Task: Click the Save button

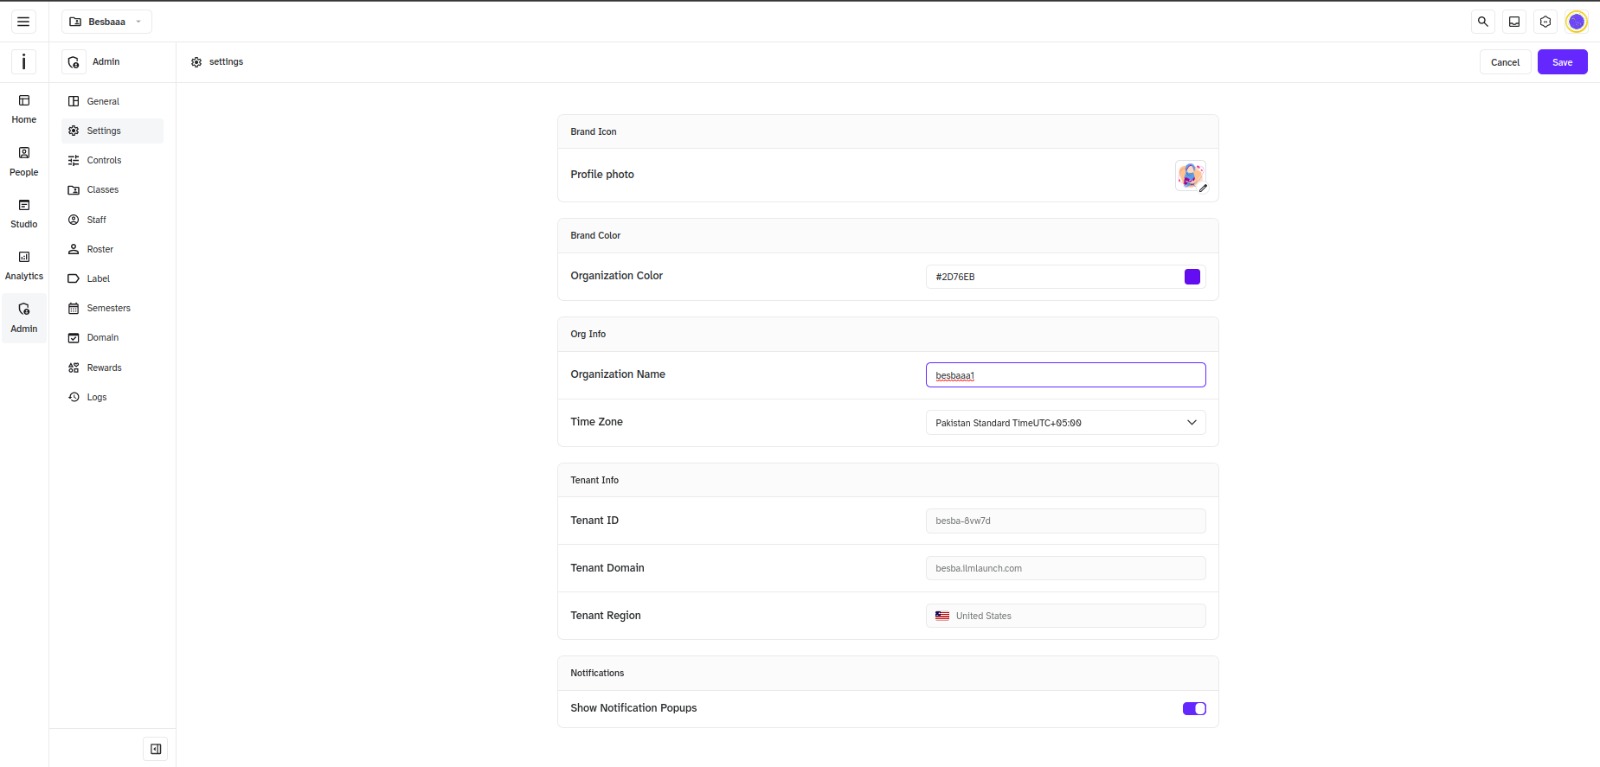Action: [x=1562, y=62]
